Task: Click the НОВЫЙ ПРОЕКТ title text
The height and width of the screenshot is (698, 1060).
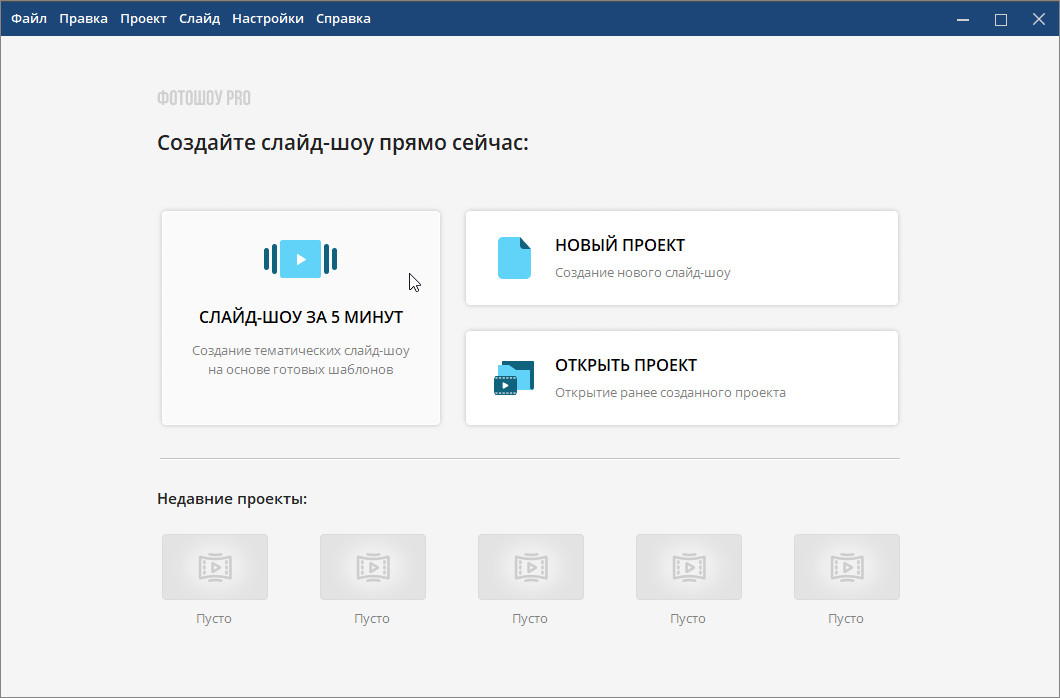Action: coord(620,246)
